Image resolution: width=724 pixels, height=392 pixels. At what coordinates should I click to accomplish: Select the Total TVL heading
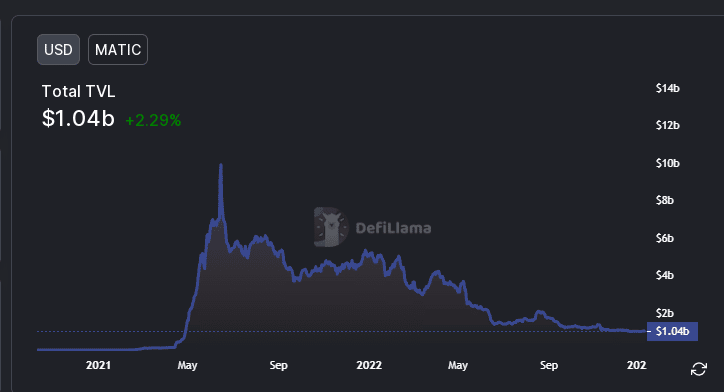[x=78, y=91]
